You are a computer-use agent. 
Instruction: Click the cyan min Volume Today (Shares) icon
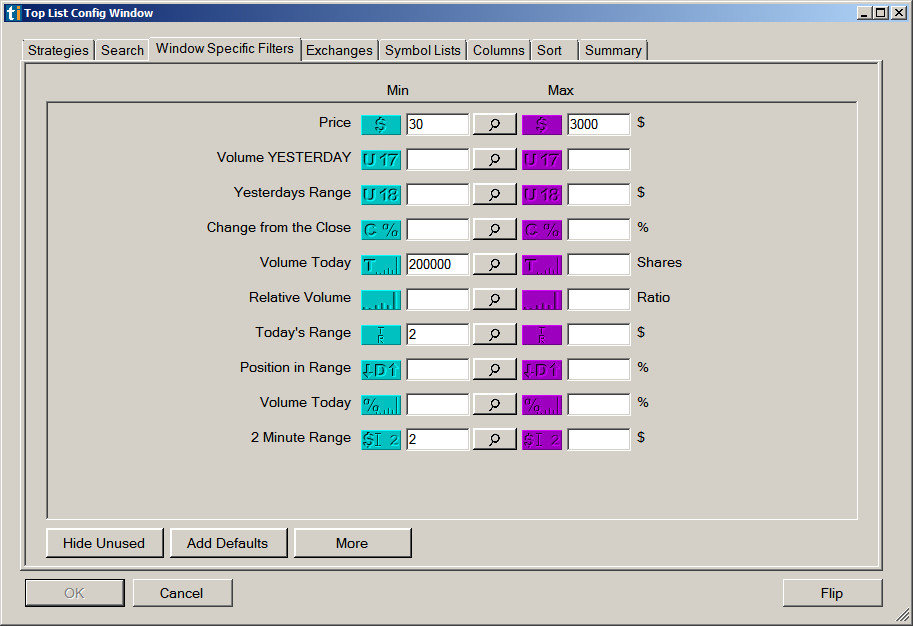click(x=381, y=264)
